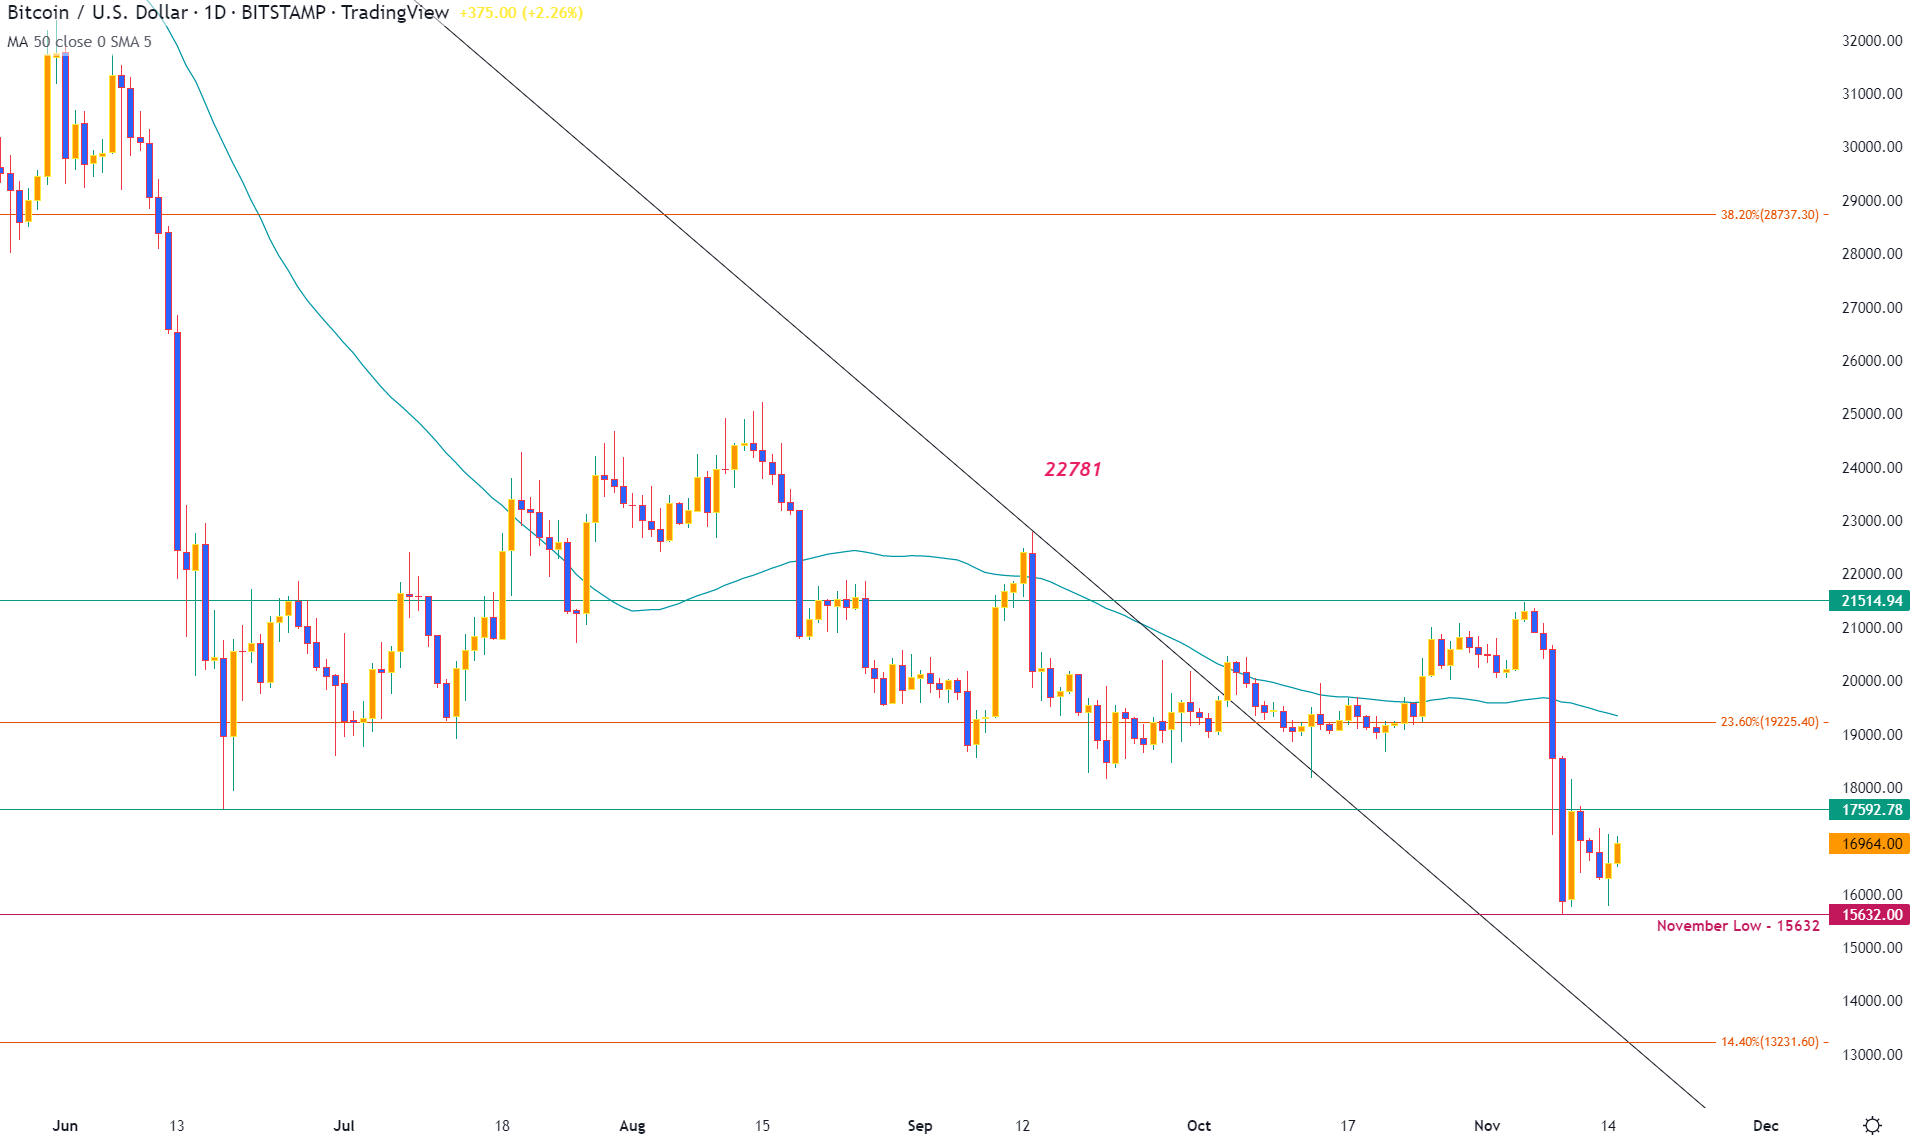Click the 18 July date tick

(x=502, y=1126)
